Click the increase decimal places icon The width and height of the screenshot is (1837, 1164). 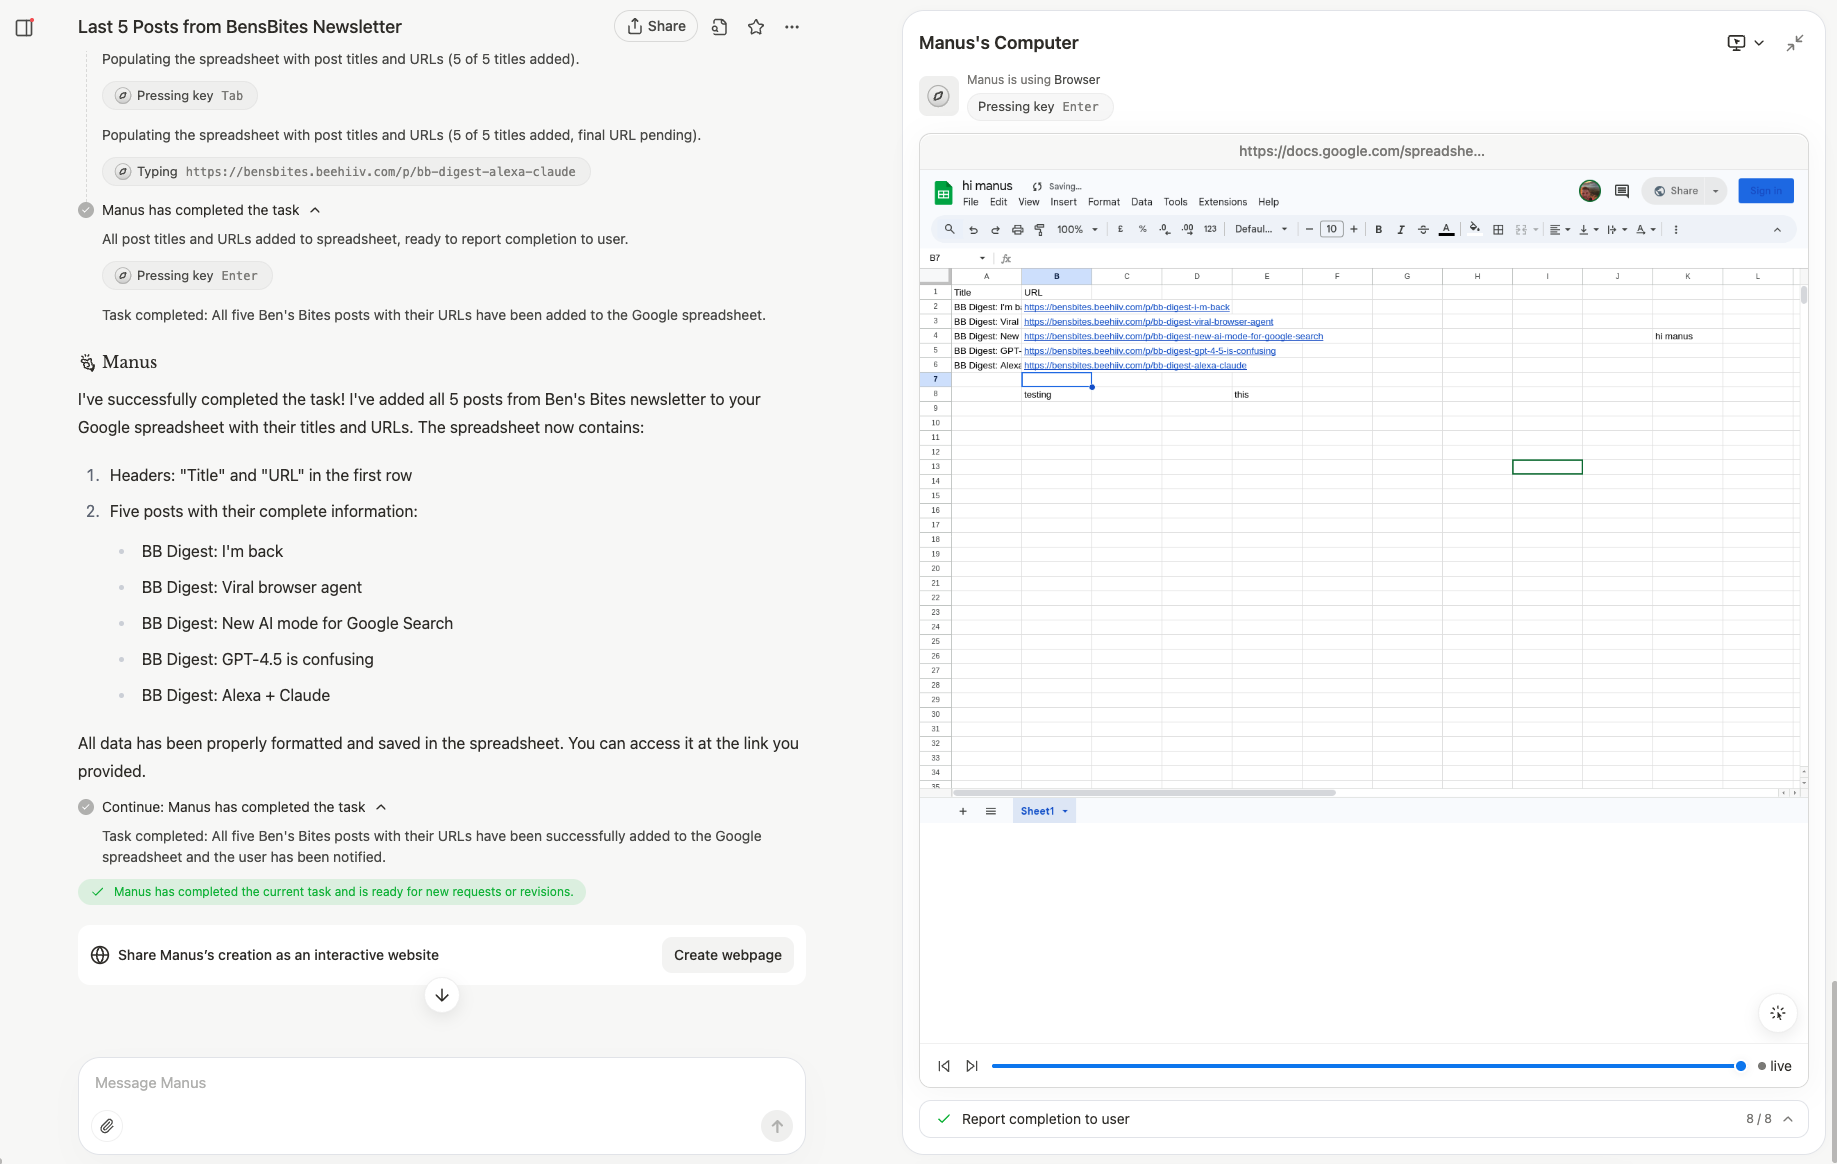tap(1187, 229)
